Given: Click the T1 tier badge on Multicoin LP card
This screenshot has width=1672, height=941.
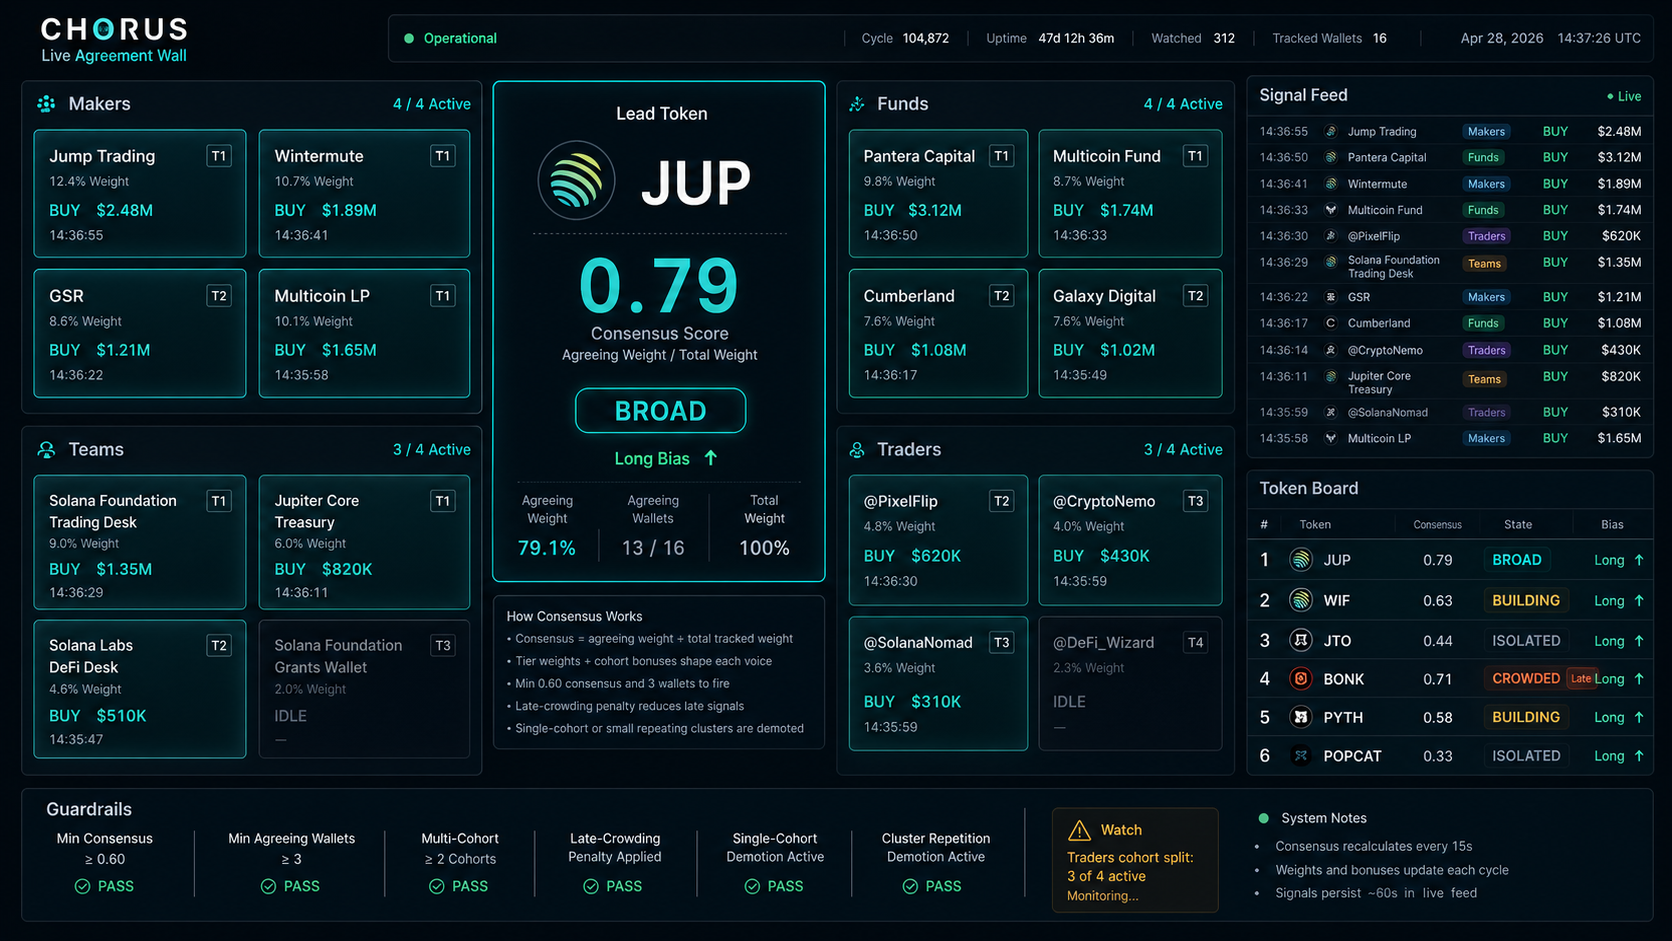Looking at the screenshot, I should 442,296.
